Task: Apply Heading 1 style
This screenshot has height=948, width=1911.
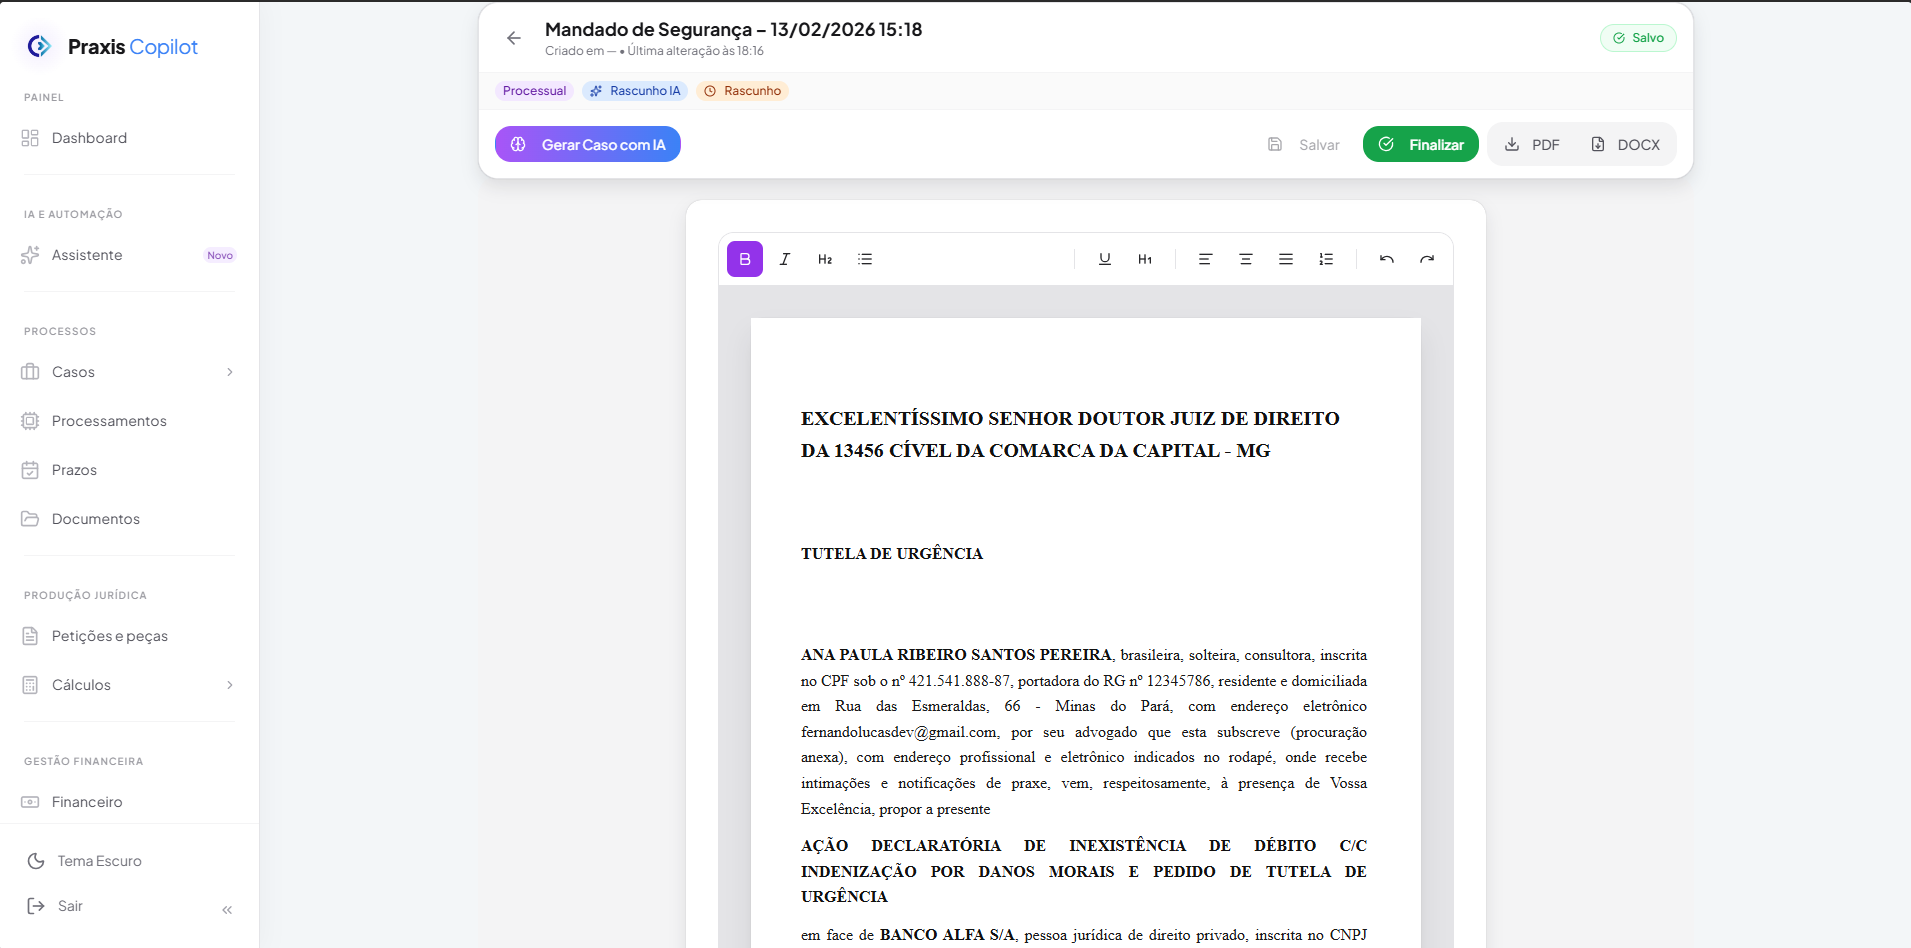Action: point(1145,259)
